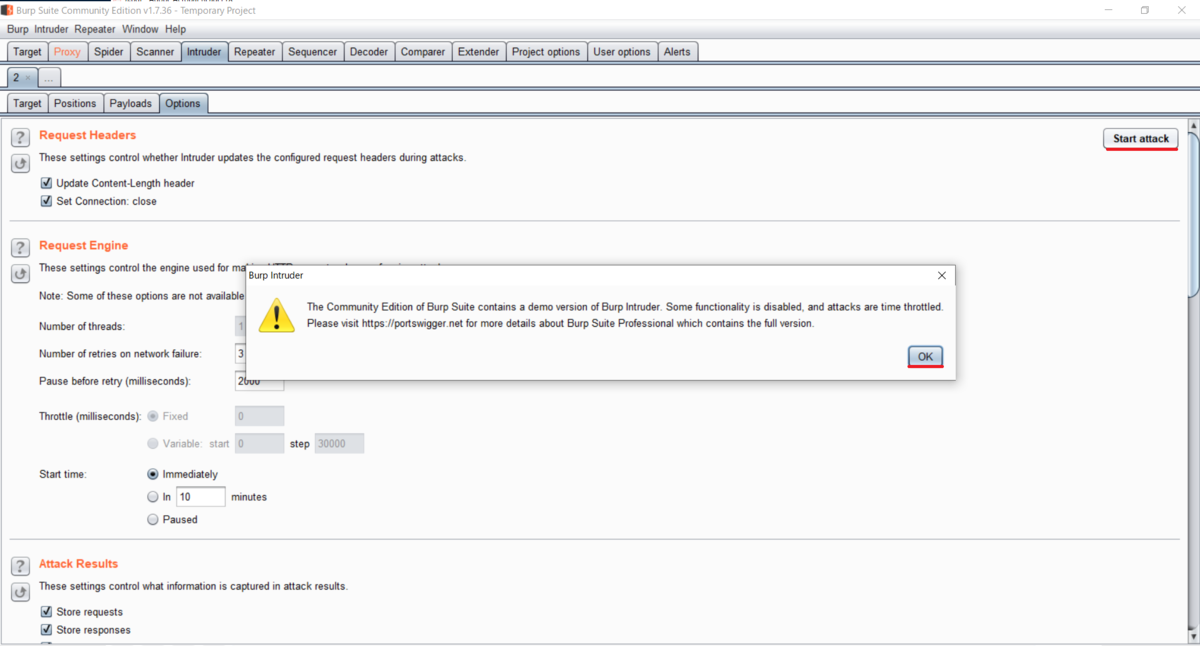This screenshot has height=646, width=1200.
Task: Select Variable throttle radio button
Action: 153,443
